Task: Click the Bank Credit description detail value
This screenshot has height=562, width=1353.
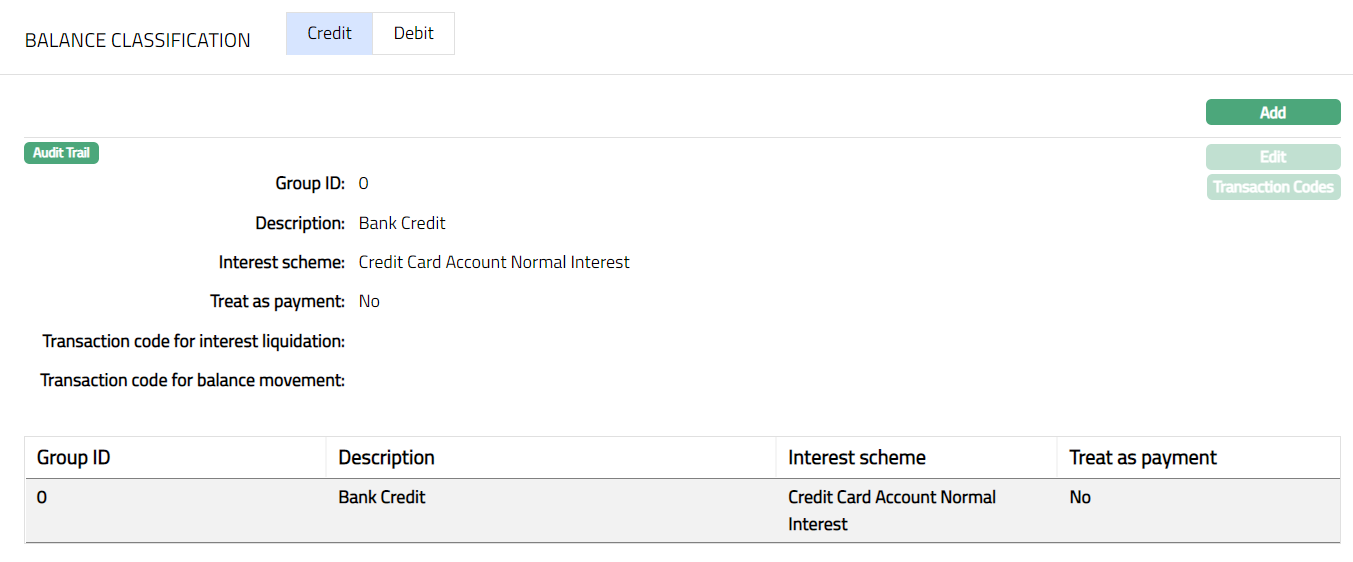Action: click(402, 223)
